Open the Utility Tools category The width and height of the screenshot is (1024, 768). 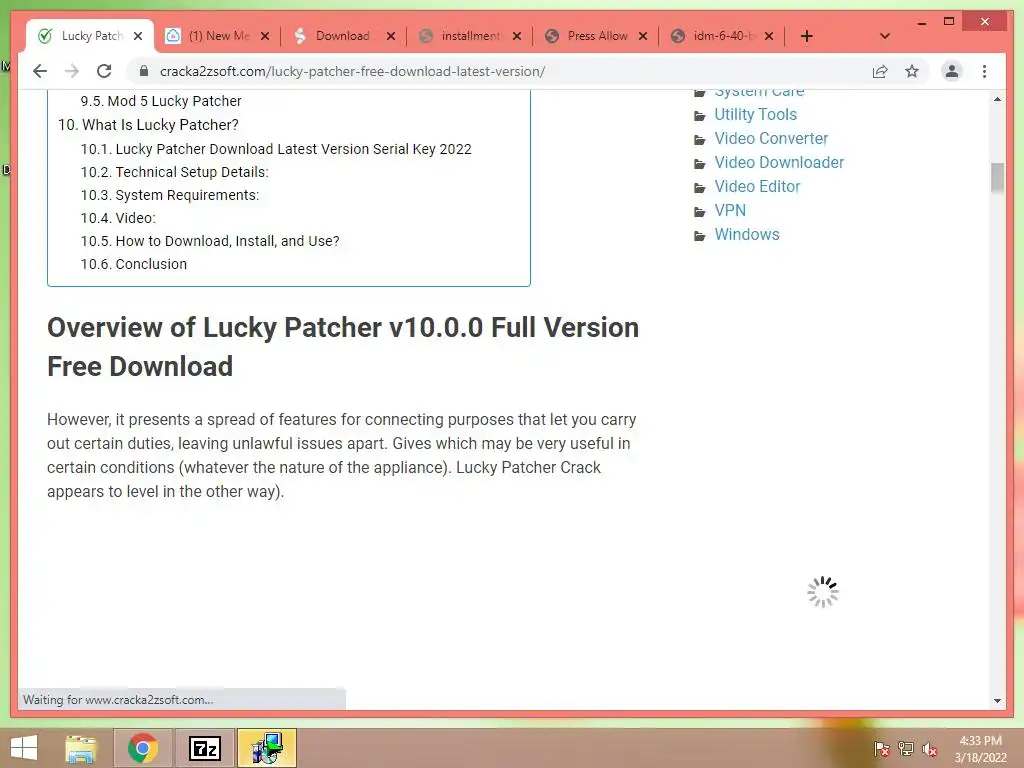756,114
